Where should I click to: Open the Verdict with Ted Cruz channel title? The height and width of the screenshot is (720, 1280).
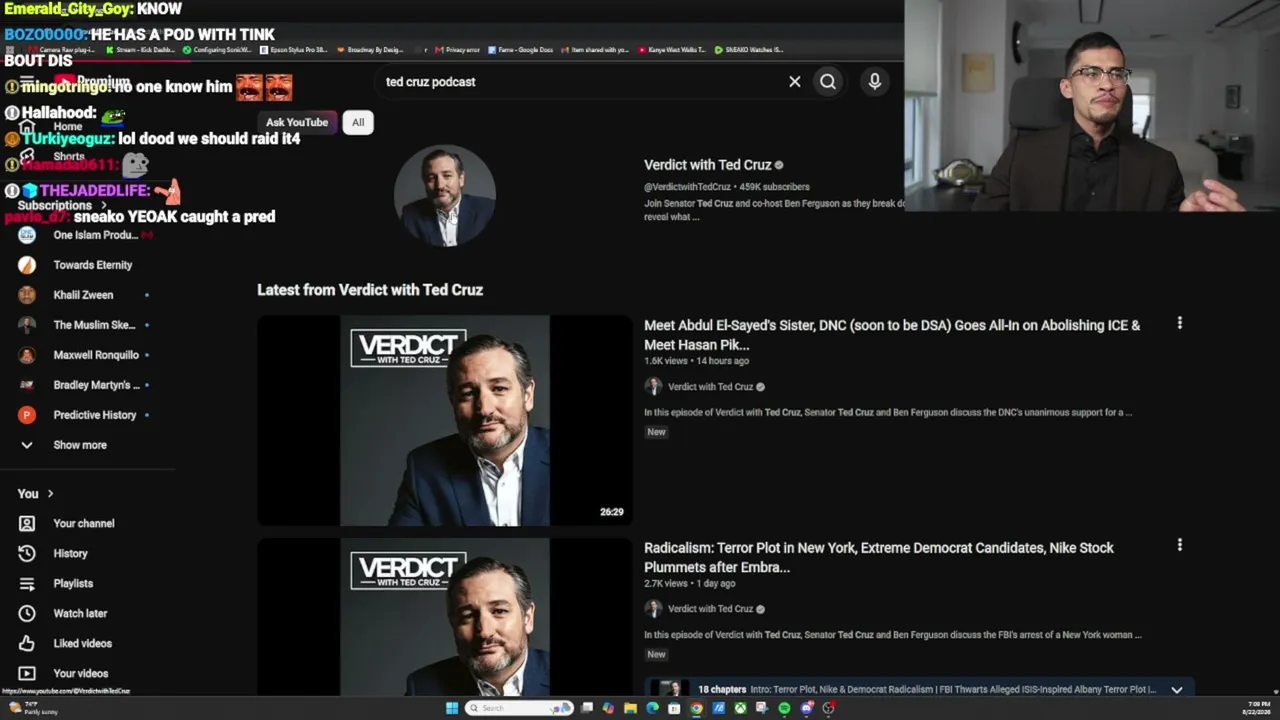708,165
